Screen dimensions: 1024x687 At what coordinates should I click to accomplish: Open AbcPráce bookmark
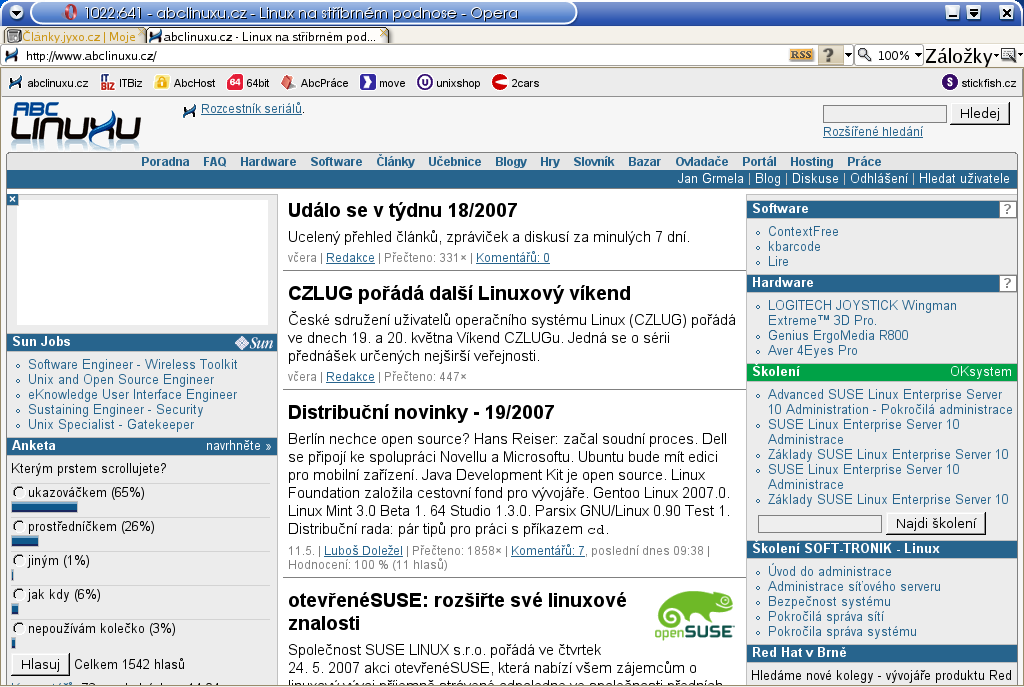pos(315,83)
